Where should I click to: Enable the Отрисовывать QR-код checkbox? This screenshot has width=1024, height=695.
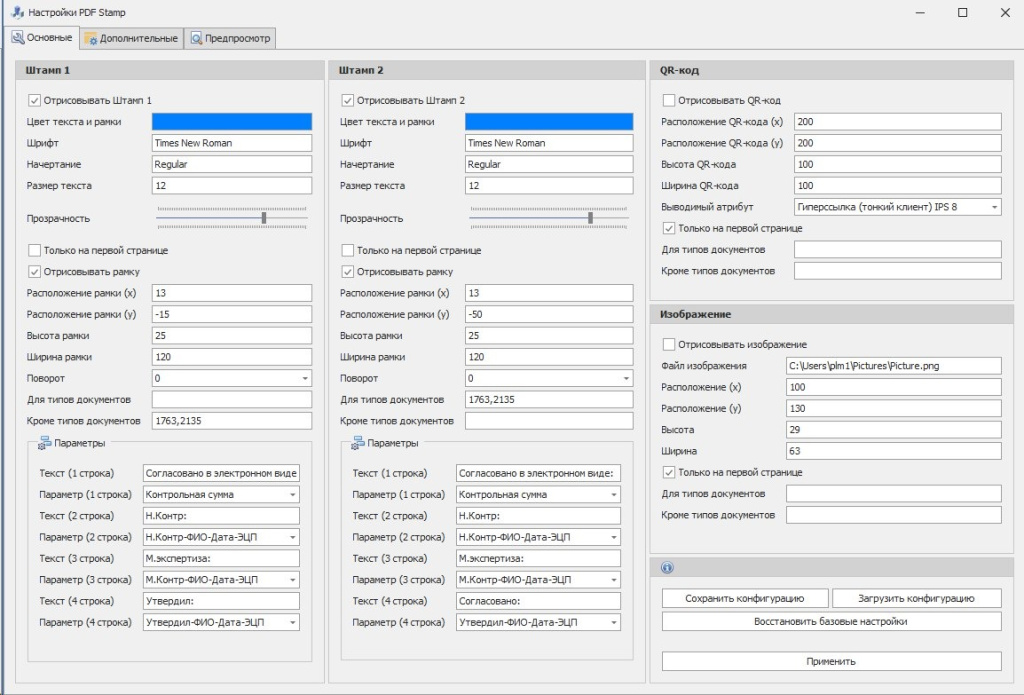pos(669,100)
